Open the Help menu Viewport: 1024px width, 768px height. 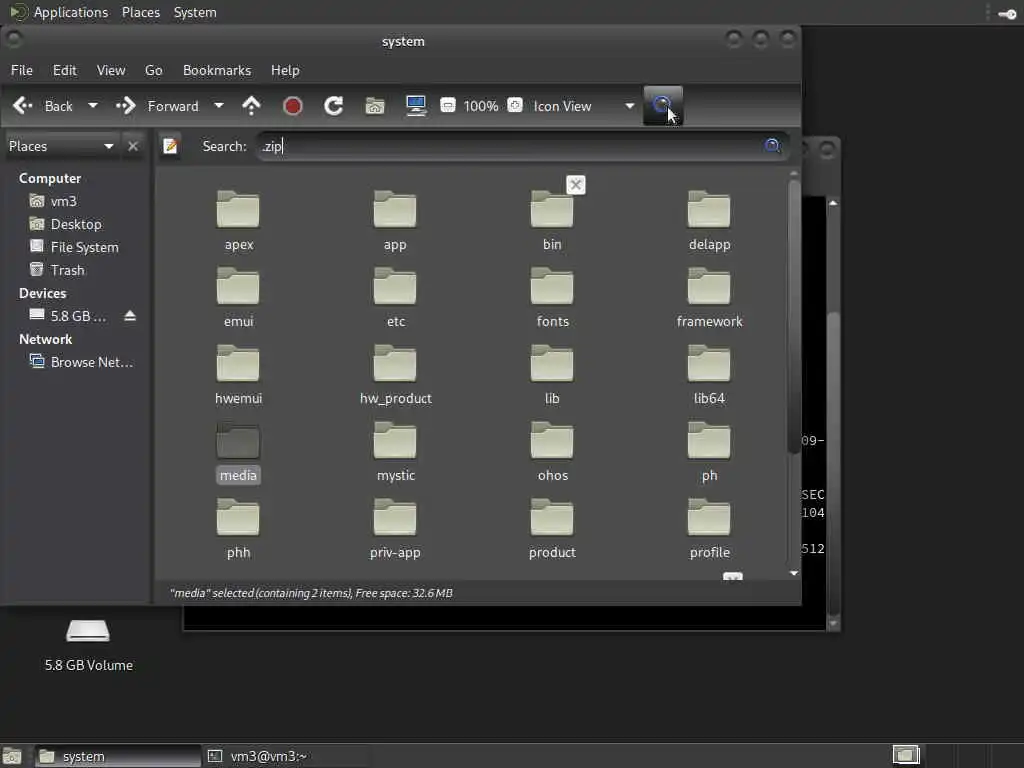285,71
